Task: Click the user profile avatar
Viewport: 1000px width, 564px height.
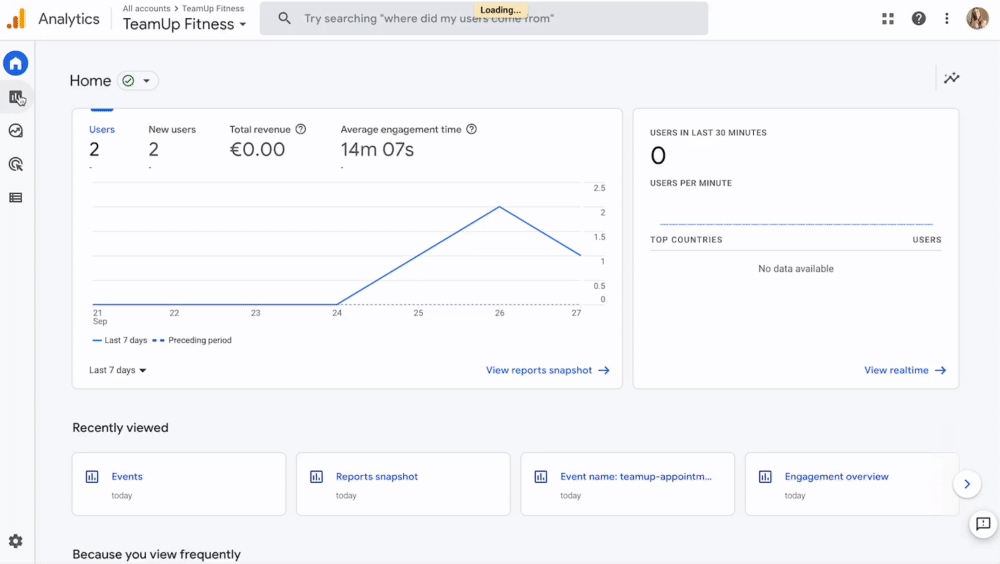Action: 977,19
